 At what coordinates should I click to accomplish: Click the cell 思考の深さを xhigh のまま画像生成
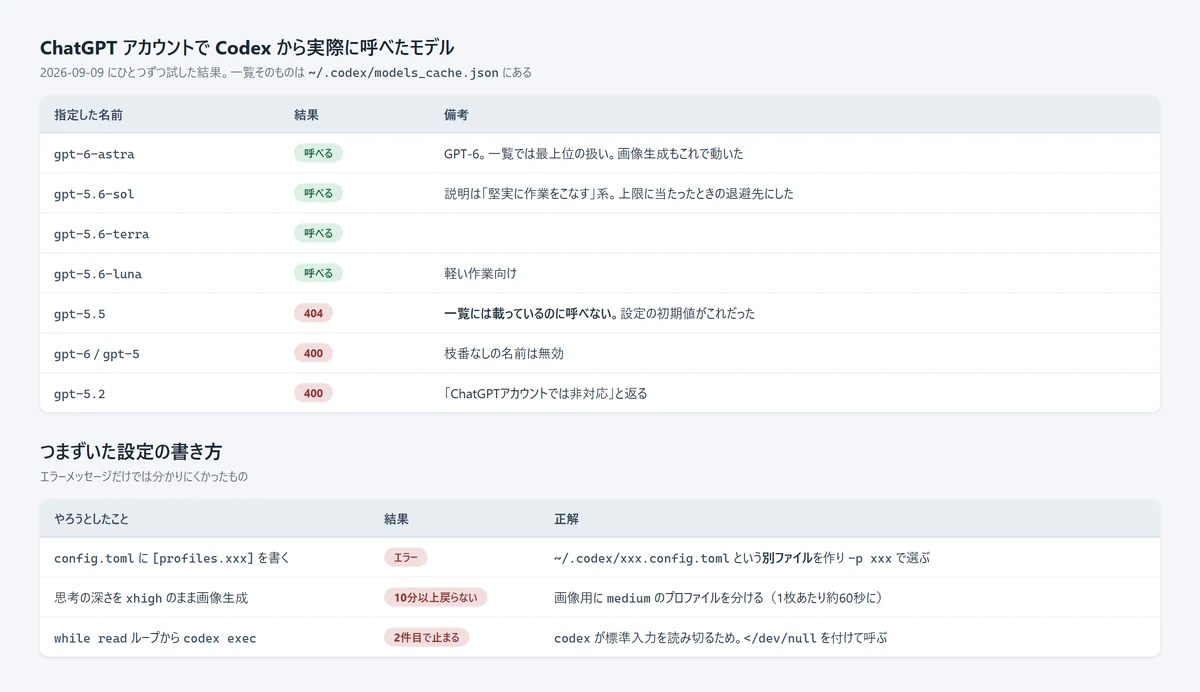151,598
